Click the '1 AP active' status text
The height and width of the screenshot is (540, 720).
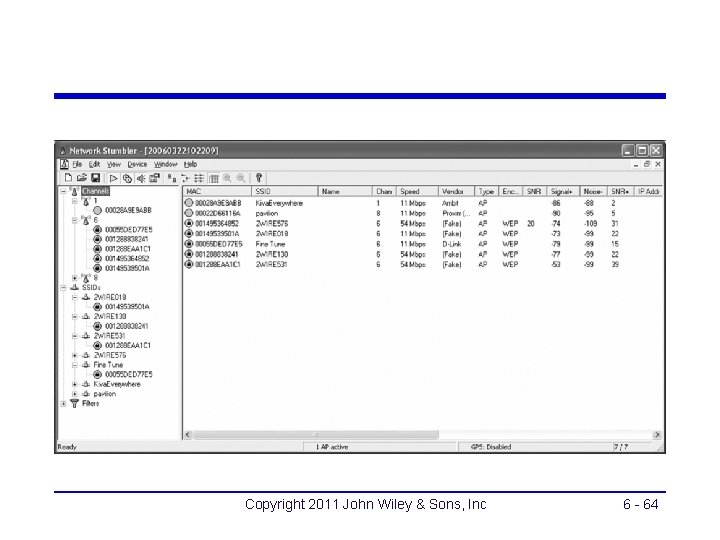[332, 447]
